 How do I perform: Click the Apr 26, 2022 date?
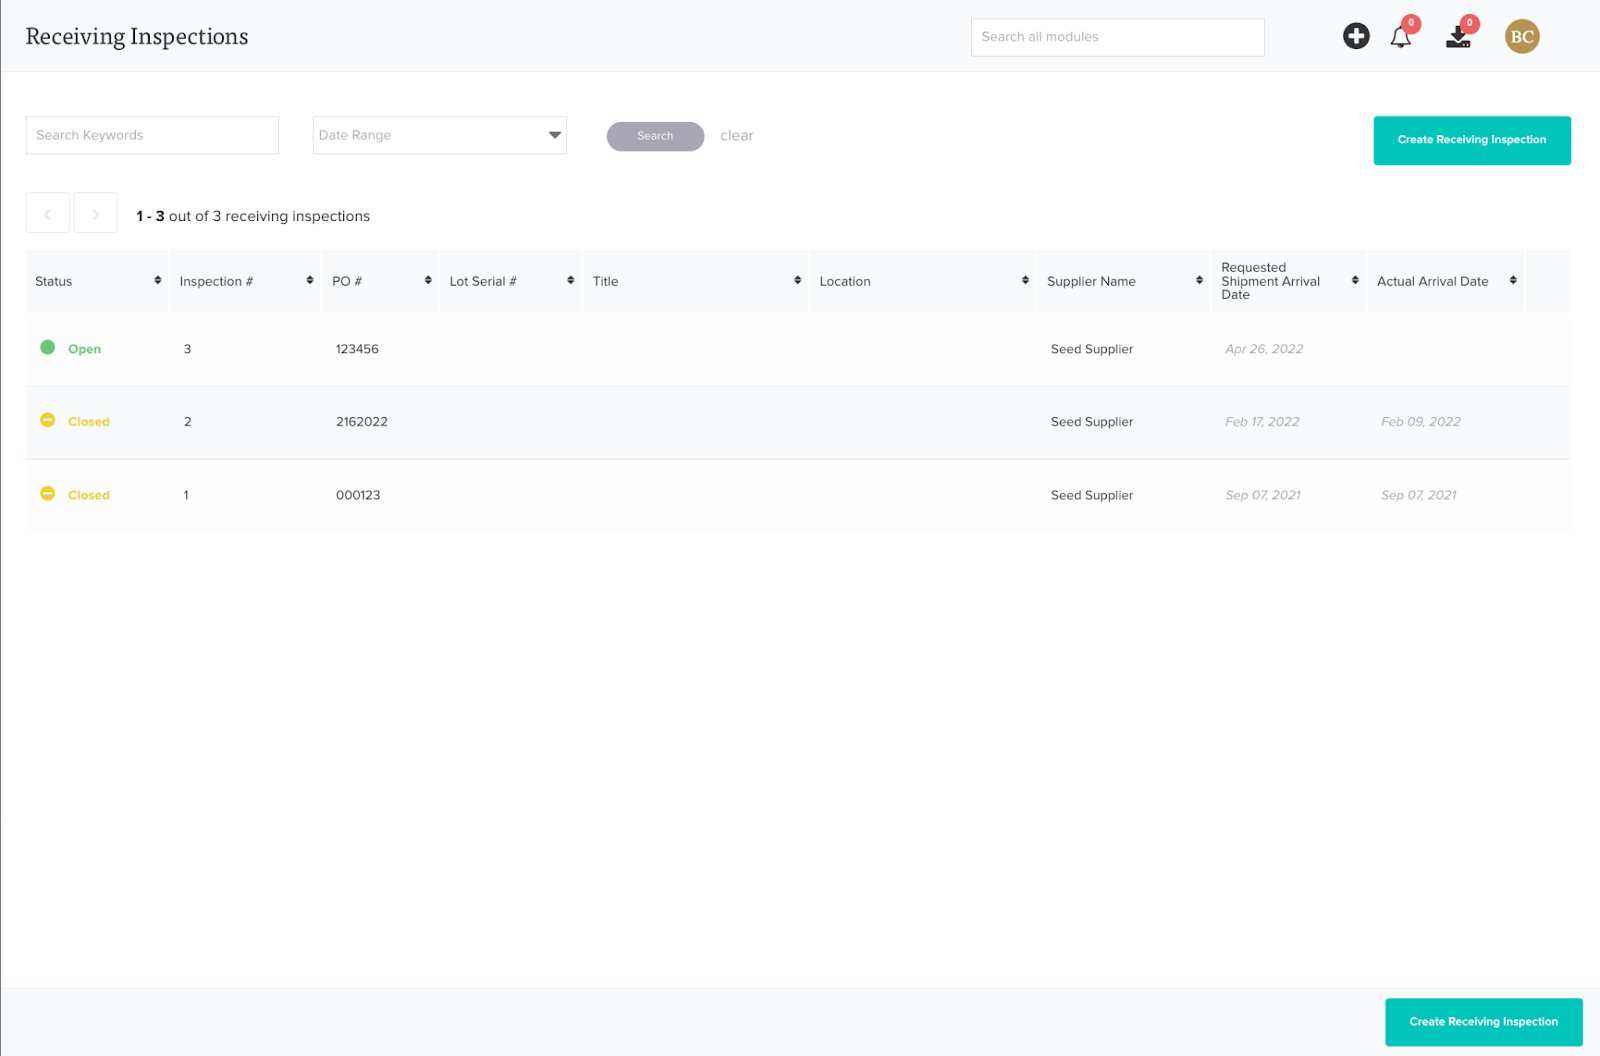[x=1264, y=349]
